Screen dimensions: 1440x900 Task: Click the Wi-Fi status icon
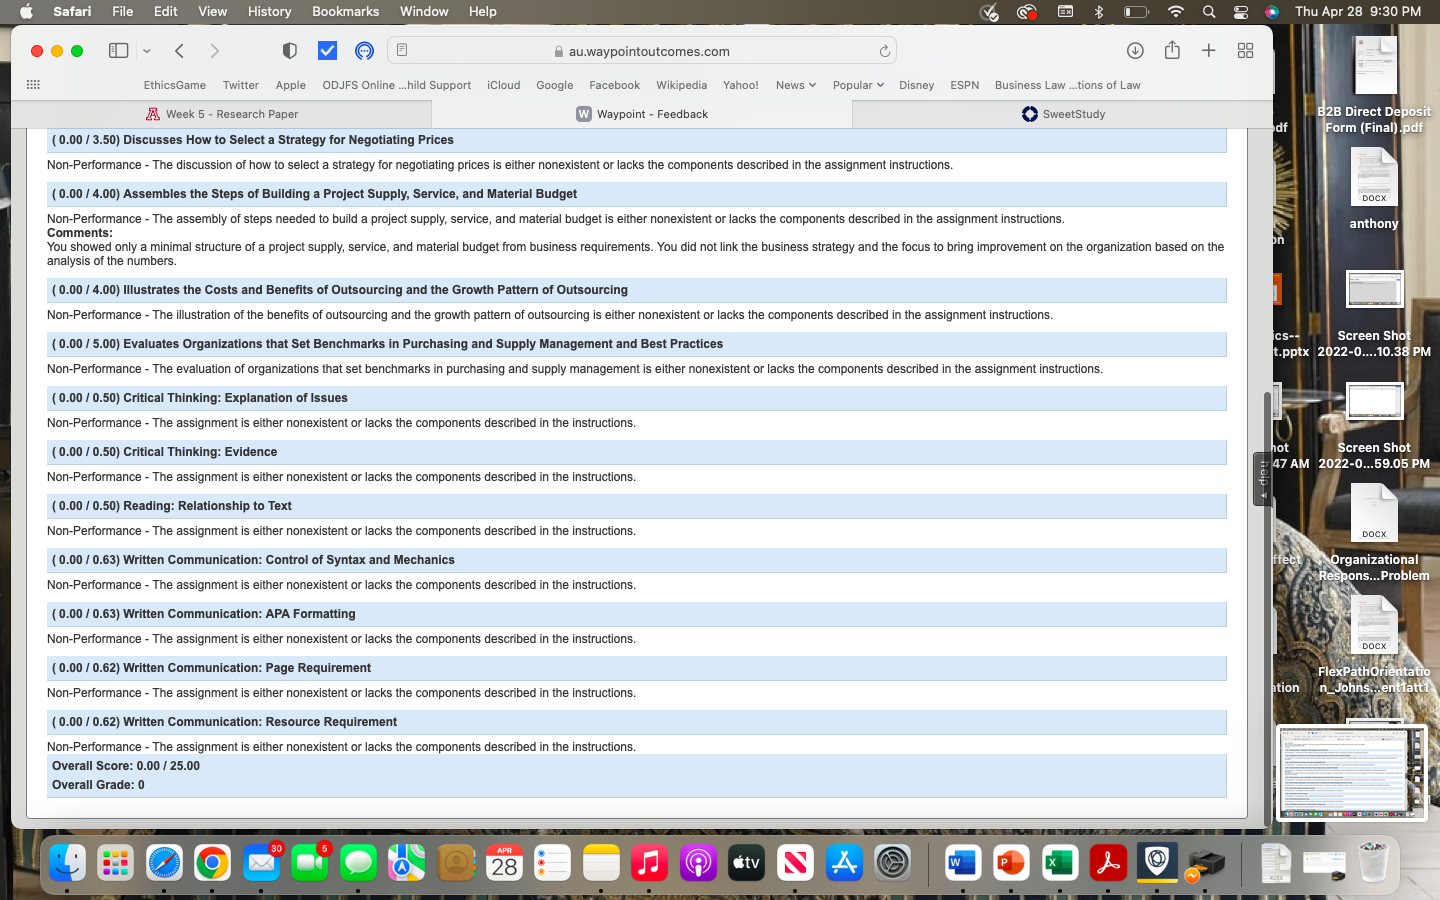coord(1176,11)
